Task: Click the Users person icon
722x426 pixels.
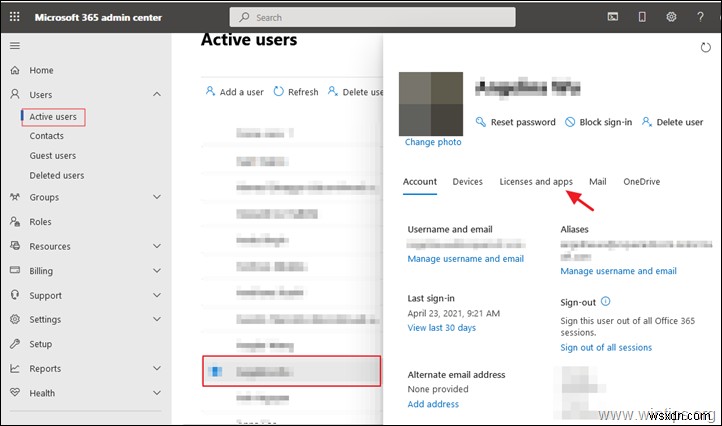Action: pos(15,94)
